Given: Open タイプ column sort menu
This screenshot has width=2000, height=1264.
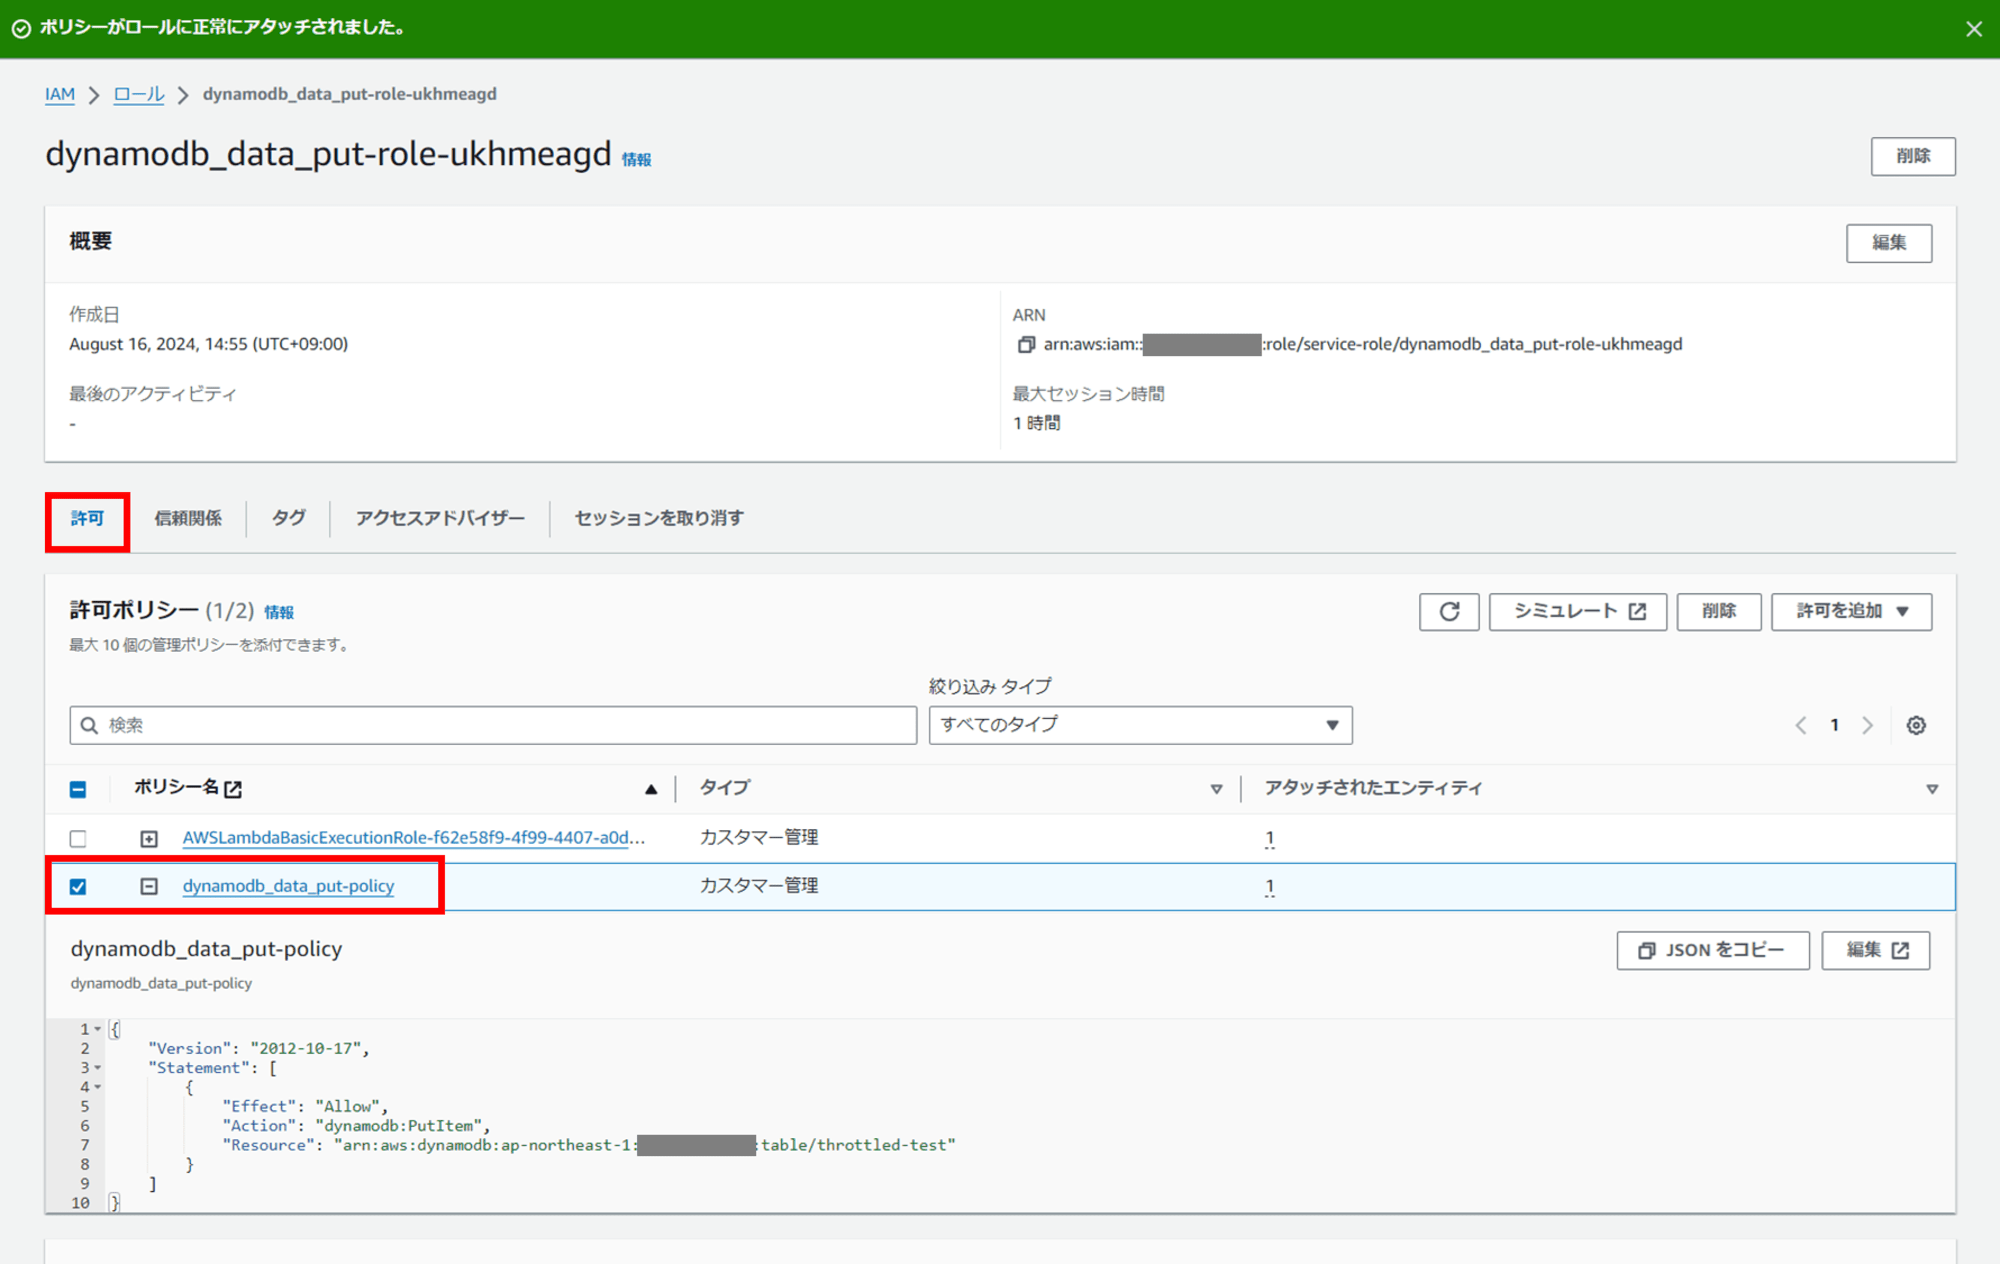Looking at the screenshot, I should point(1216,789).
